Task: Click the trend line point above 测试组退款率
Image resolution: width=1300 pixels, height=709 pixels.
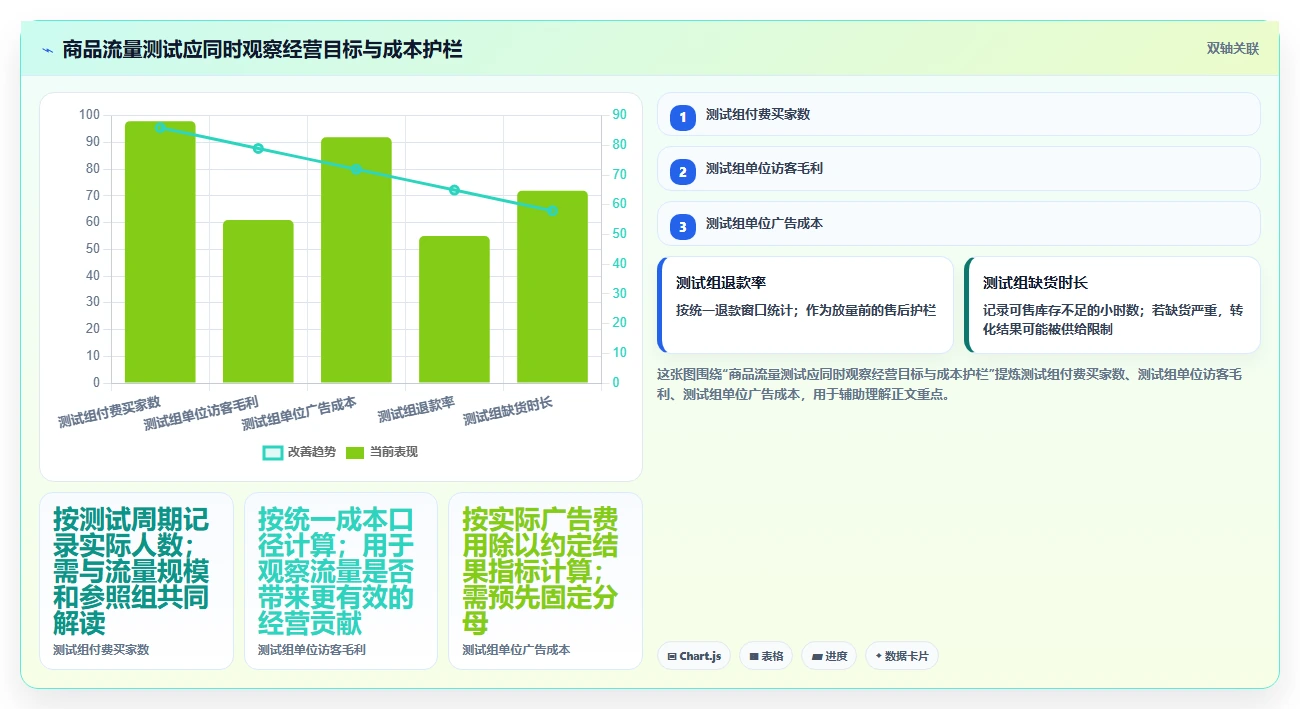Action: [x=454, y=190]
